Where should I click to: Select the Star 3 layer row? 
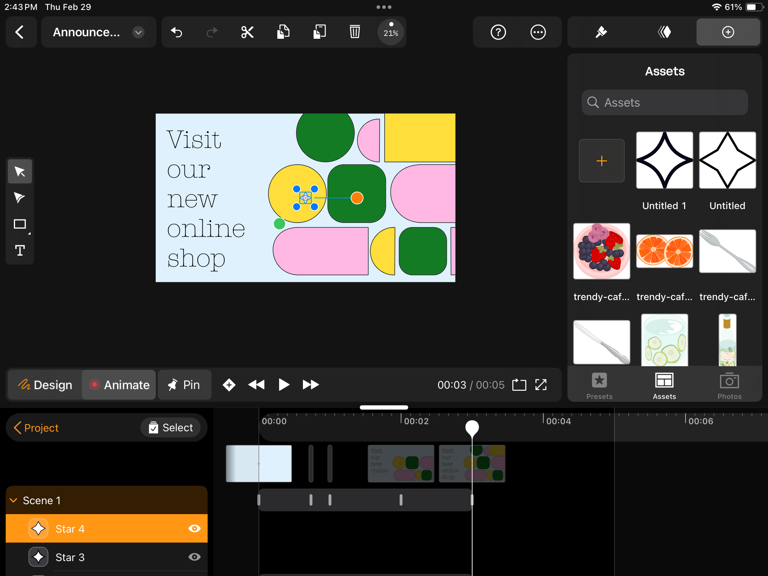point(106,557)
